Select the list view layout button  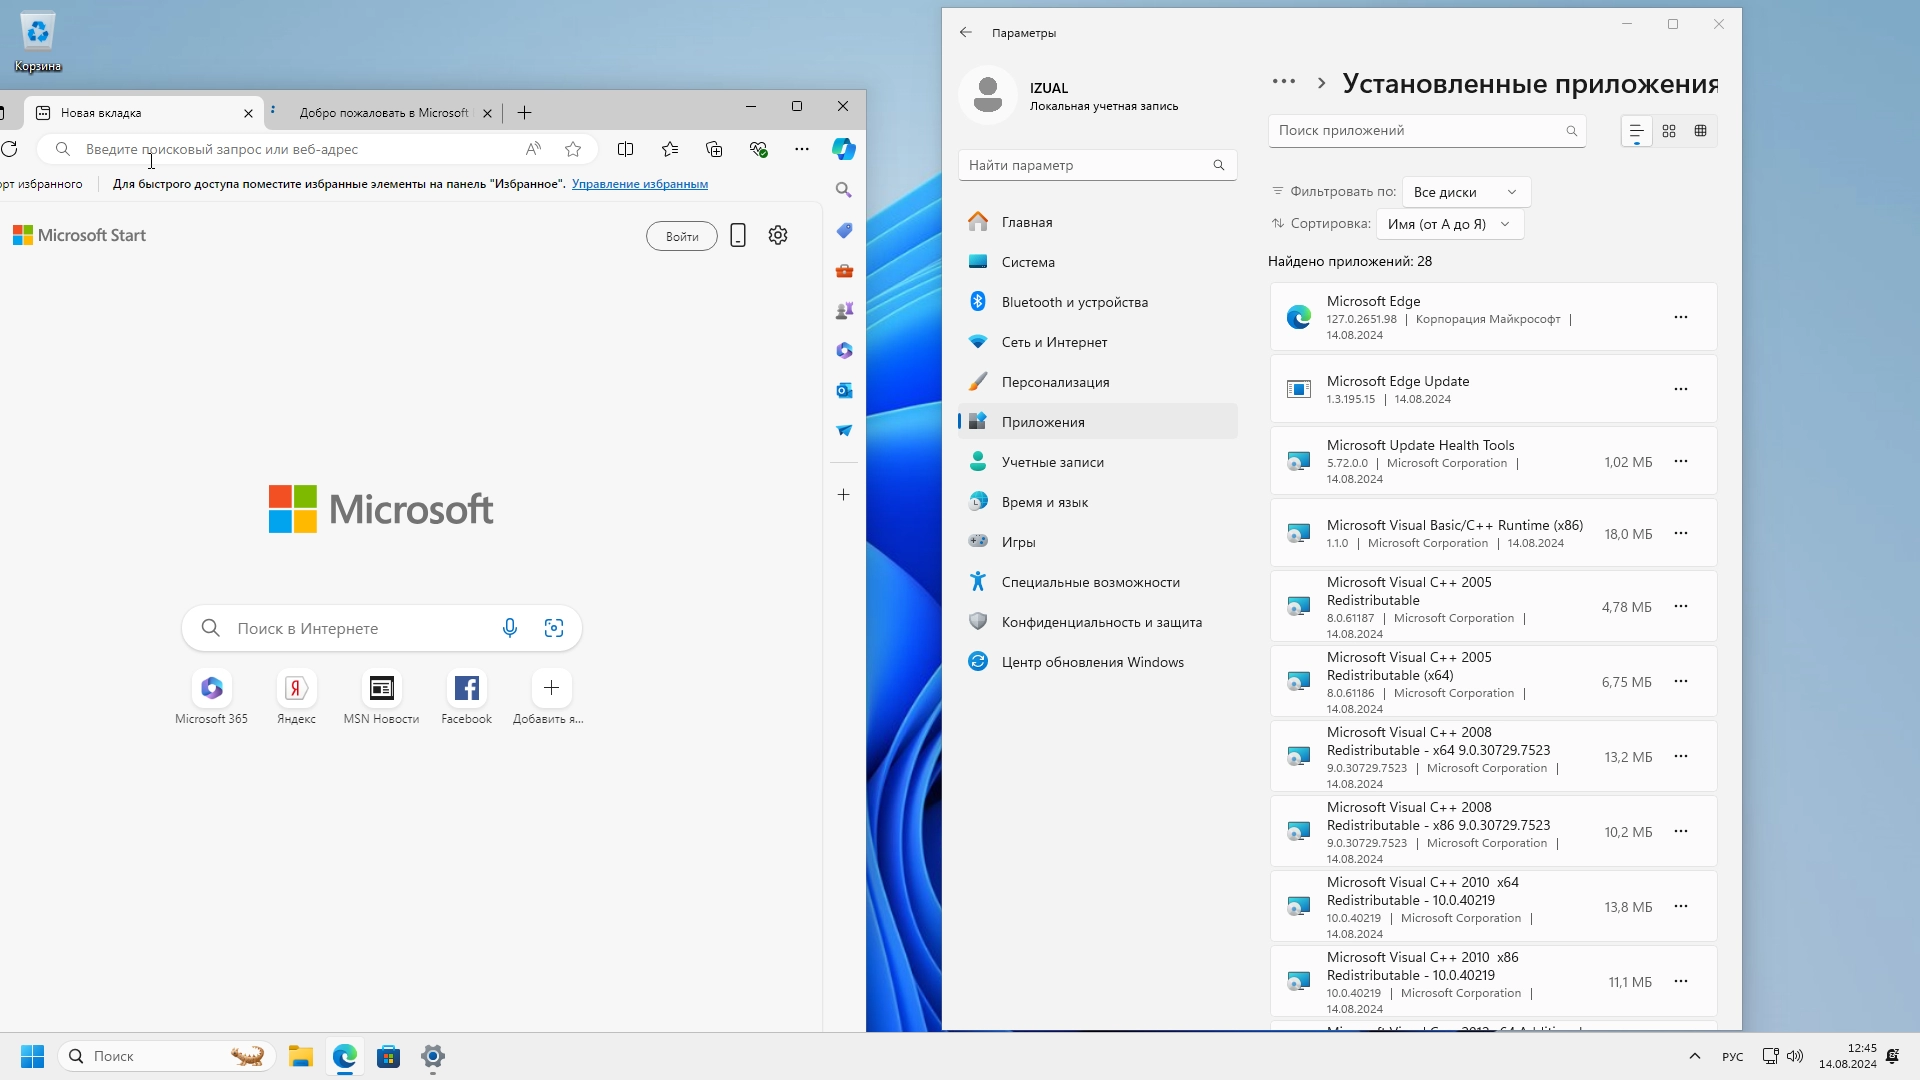click(1637, 131)
